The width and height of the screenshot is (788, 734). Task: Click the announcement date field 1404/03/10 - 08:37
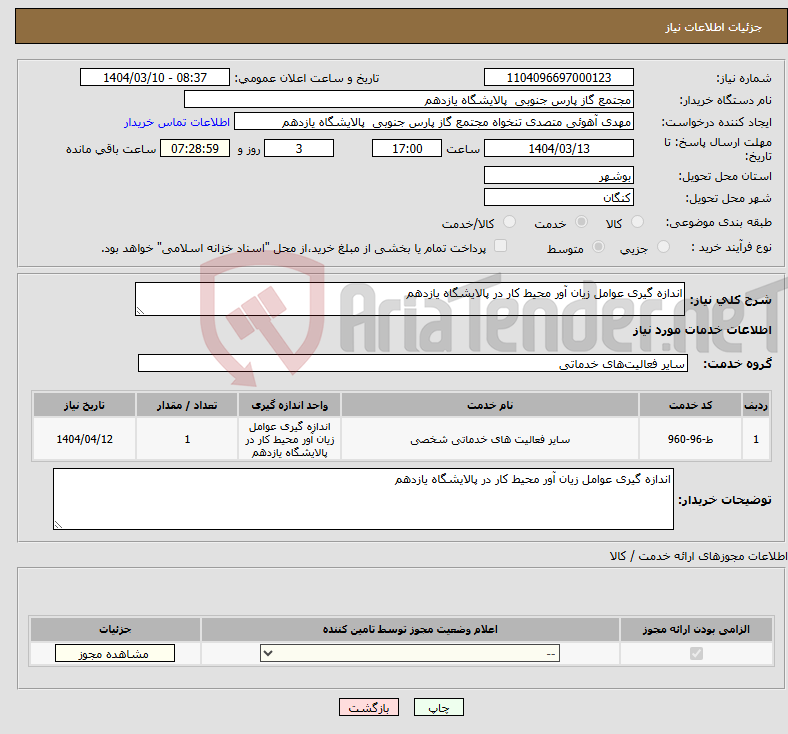(x=155, y=77)
